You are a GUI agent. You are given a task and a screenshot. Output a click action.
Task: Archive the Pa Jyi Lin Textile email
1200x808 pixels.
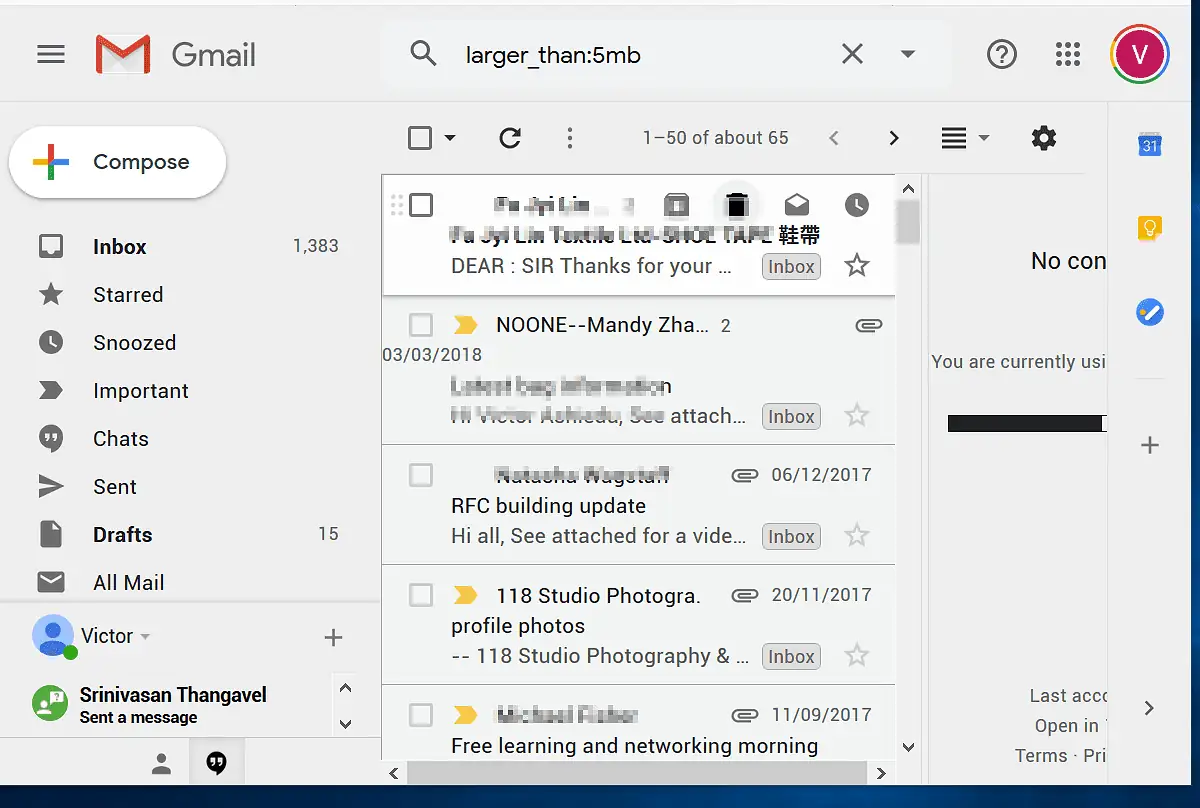677,205
